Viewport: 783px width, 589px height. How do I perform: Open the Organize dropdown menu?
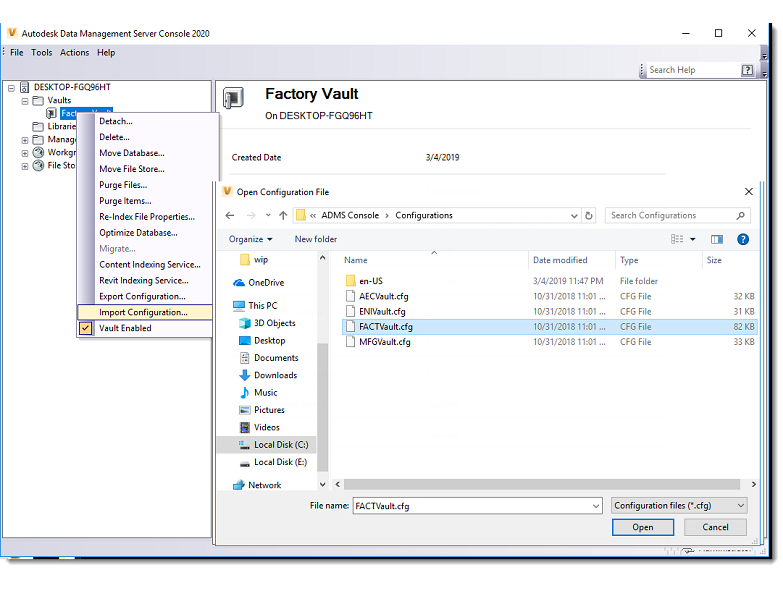coord(251,239)
